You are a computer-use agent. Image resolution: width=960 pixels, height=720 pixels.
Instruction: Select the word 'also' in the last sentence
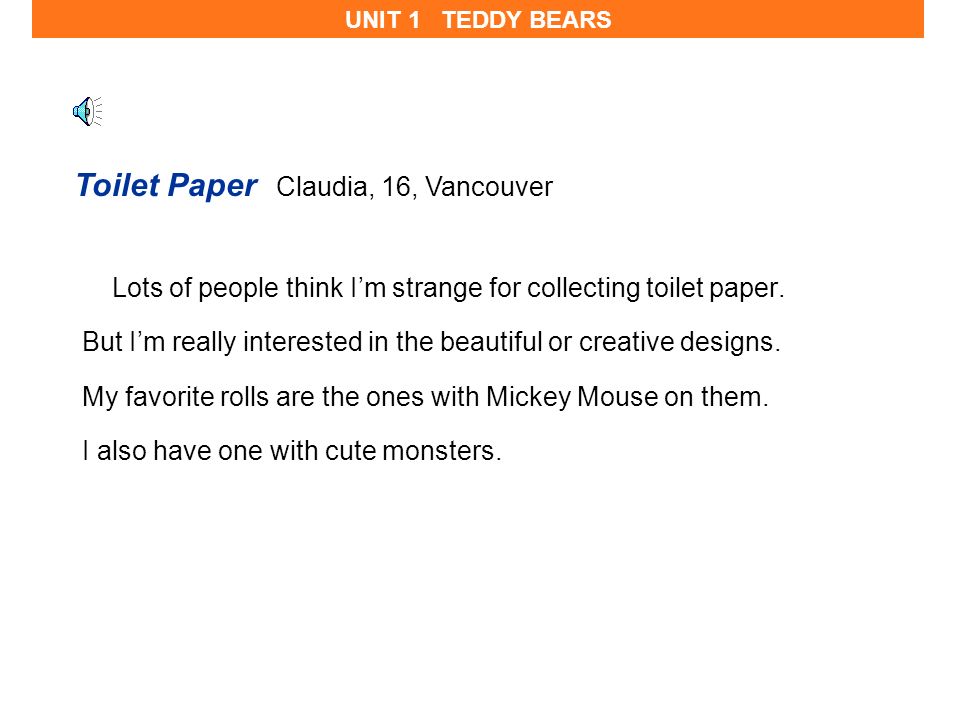121,451
